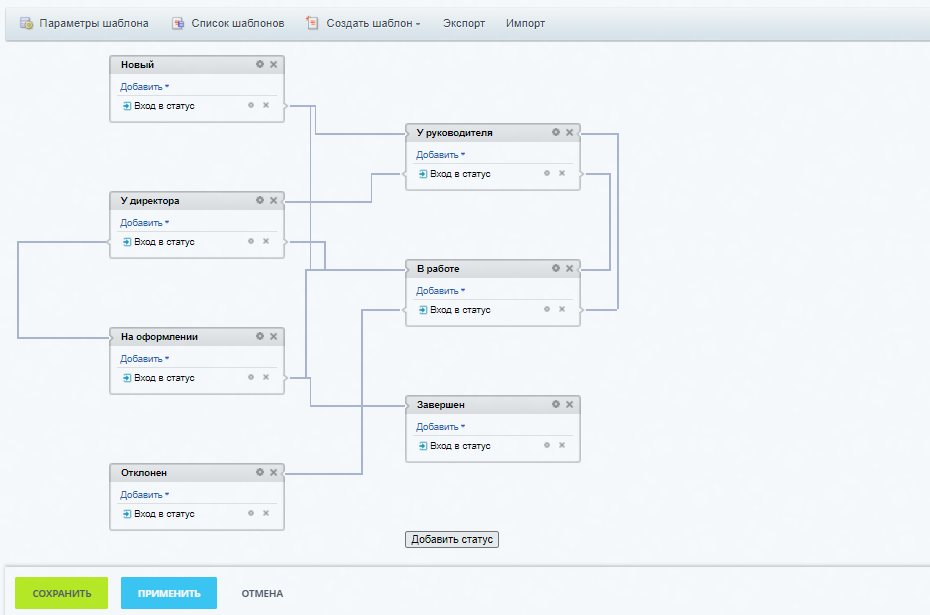The height and width of the screenshot is (615, 930).
Task: Open settings gear of У директора status
Action: (260, 200)
